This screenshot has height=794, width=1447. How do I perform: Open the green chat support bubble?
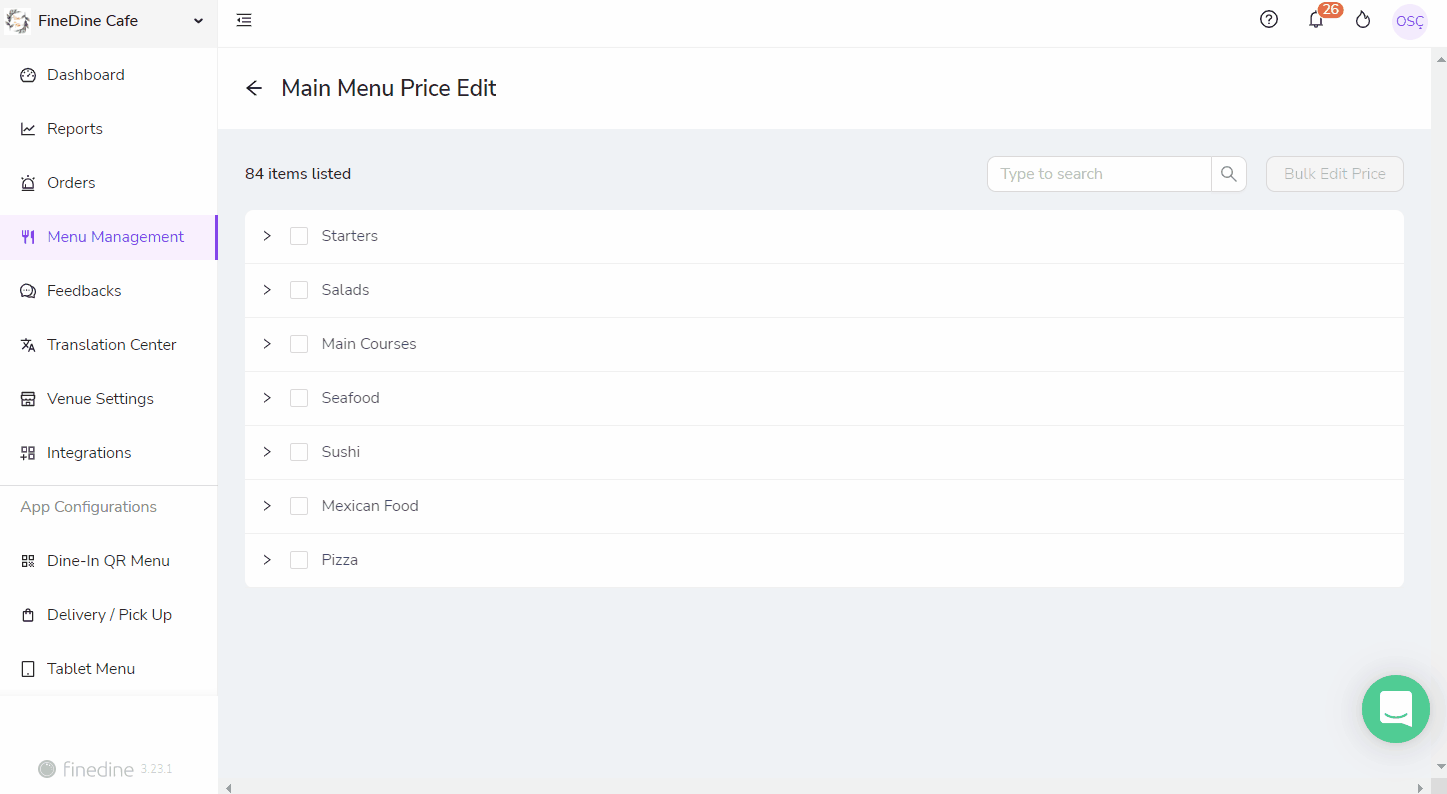coord(1396,709)
